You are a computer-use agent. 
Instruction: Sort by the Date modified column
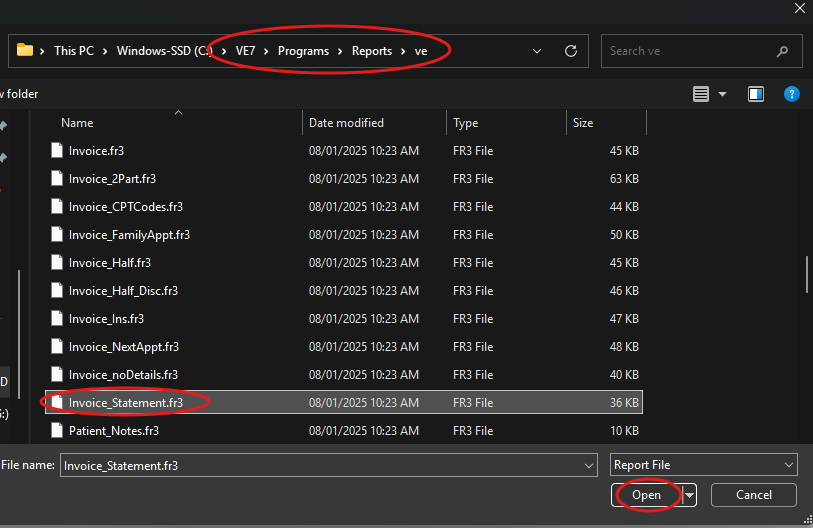(x=346, y=123)
